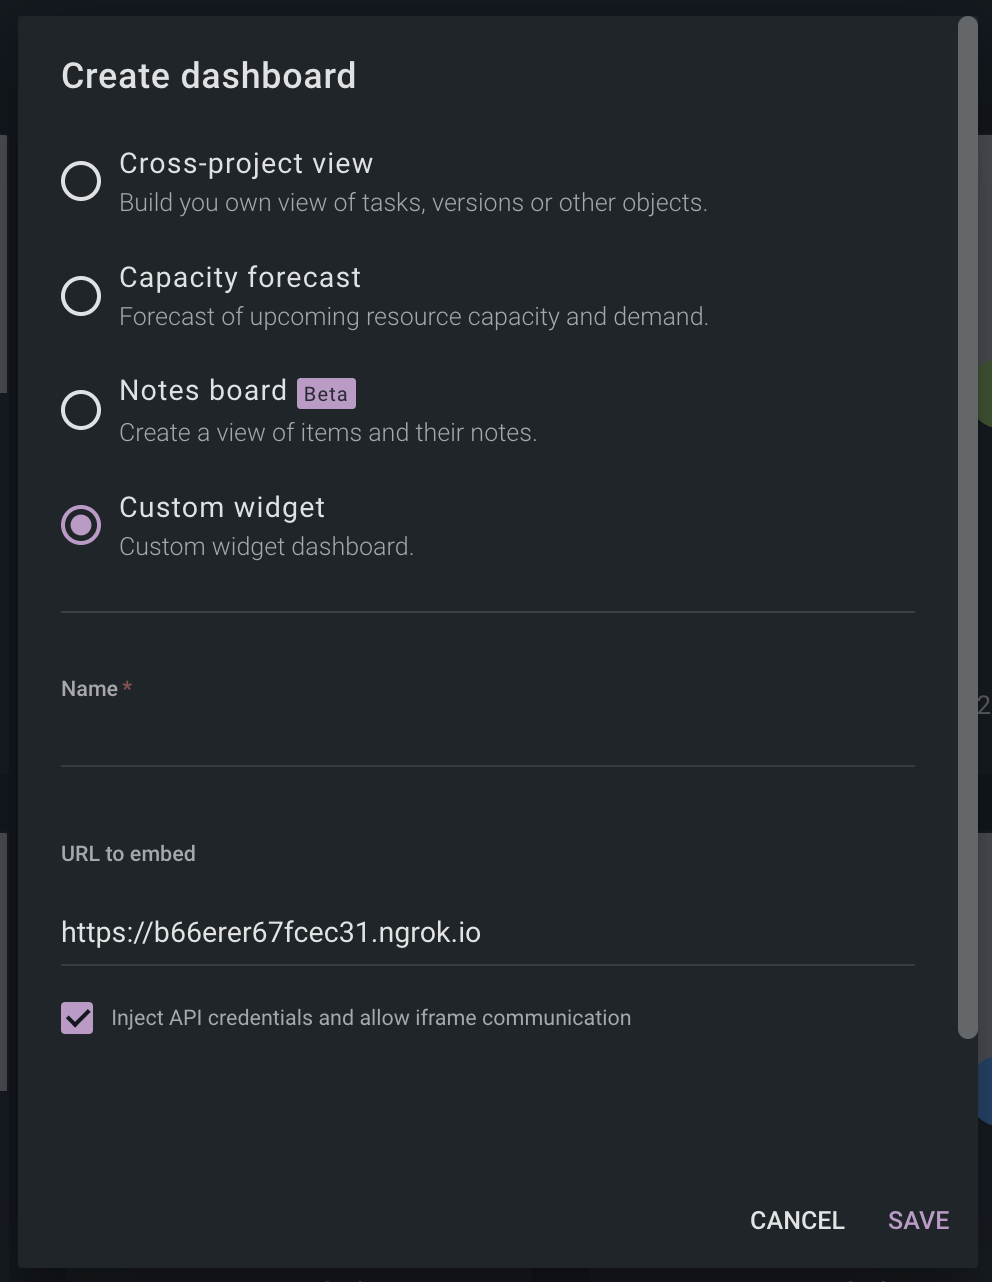Viewport: 992px width, 1282px height.
Task: Click the "Notes board" option title
Action: 203,390
